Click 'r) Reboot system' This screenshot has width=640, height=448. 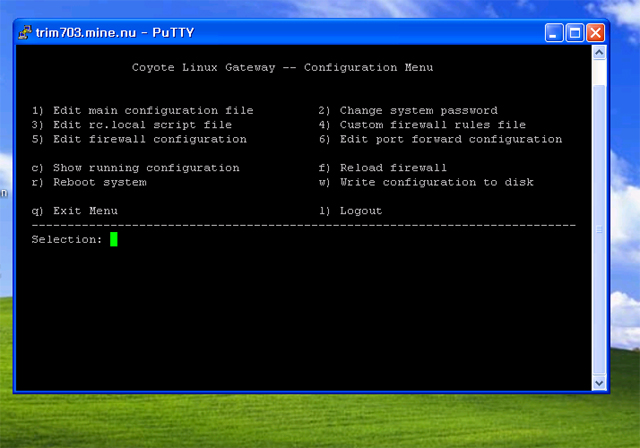tap(89, 182)
